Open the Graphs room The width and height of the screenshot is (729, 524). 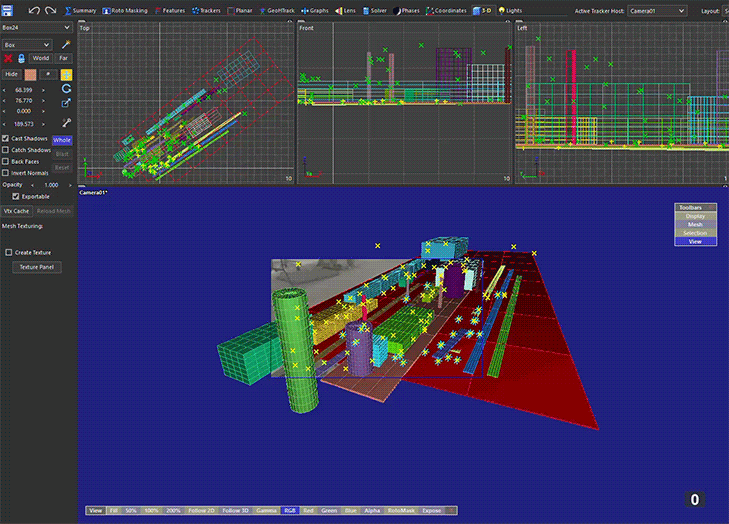pos(315,10)
